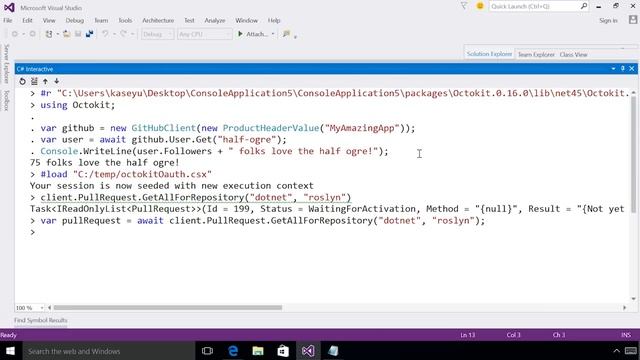Screen dimensions: 640x360
Task: Click the Save toolbar icon
Action: (x=78, y=34)
